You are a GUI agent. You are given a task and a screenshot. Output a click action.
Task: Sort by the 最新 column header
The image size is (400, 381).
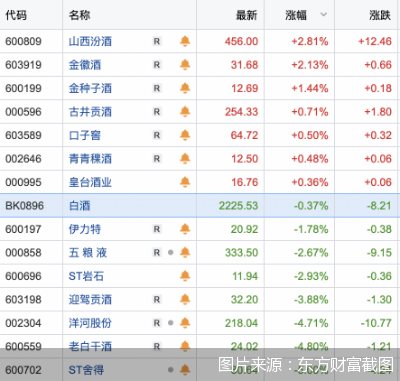tap(247, 15)
